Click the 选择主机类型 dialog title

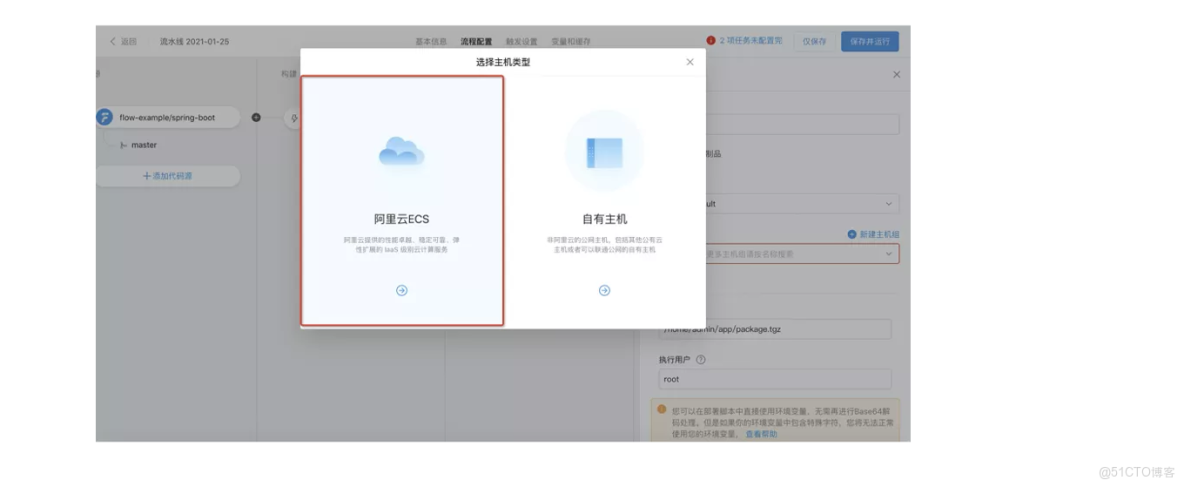point(503,62)
